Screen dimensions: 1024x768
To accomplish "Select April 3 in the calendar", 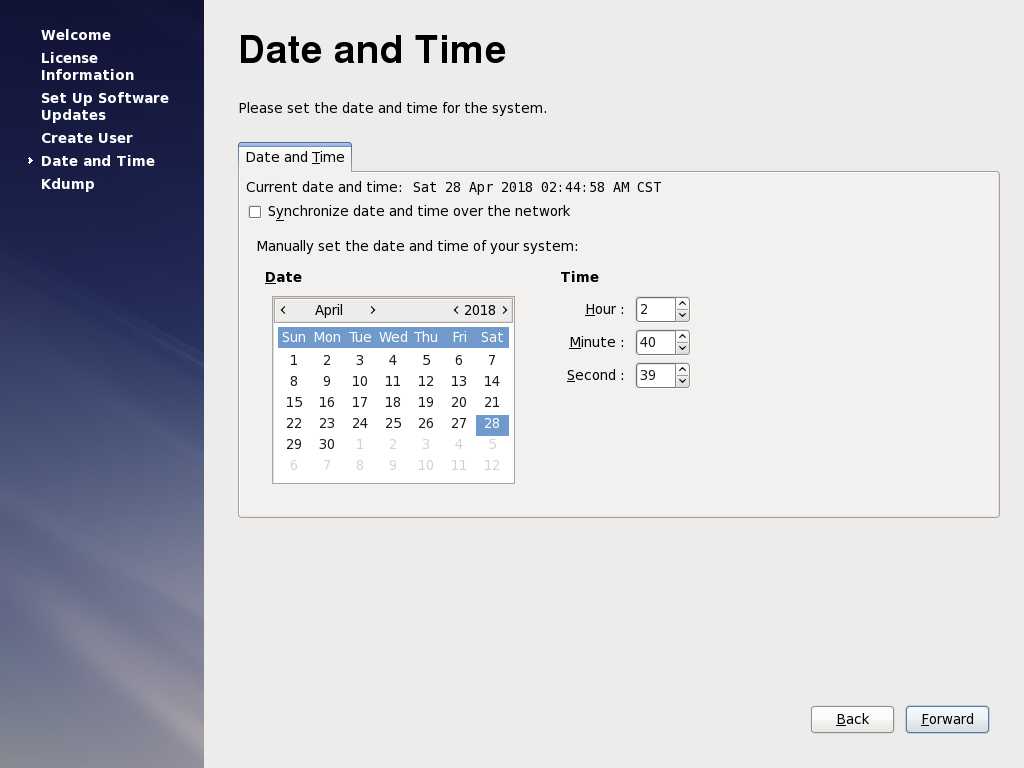I will (x=360, y=360).
